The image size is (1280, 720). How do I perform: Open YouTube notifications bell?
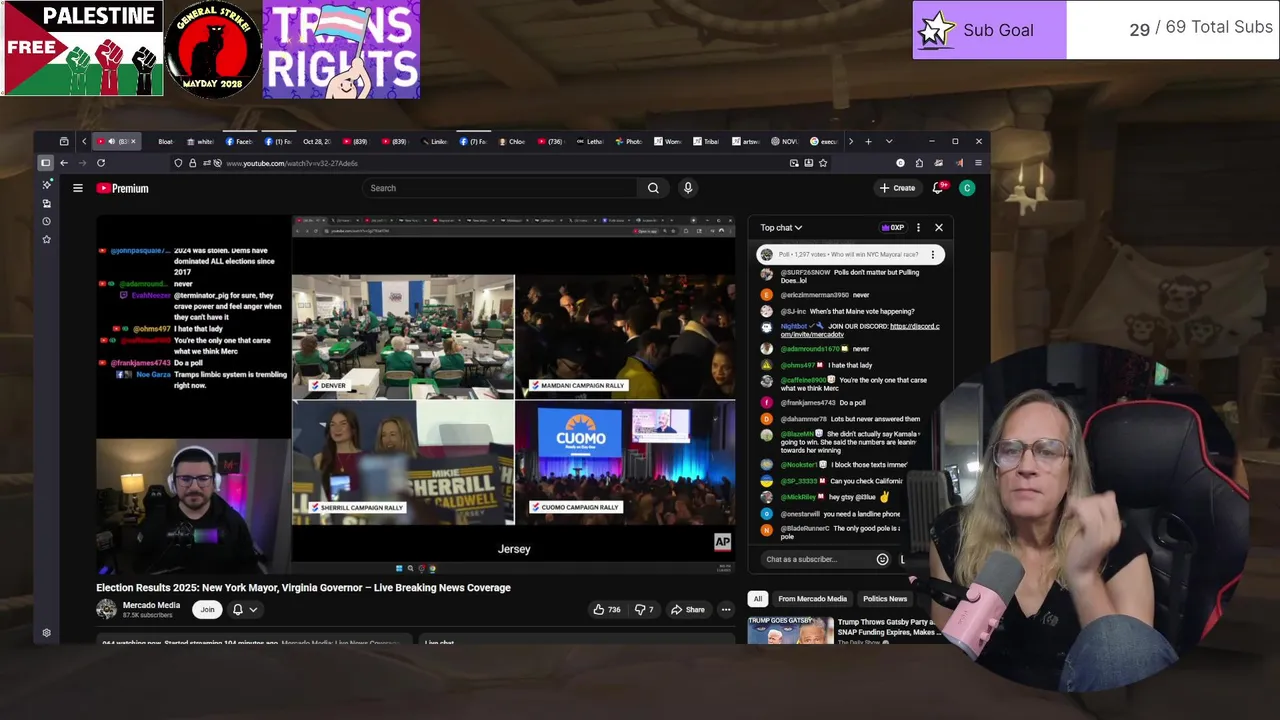point(938,188)
